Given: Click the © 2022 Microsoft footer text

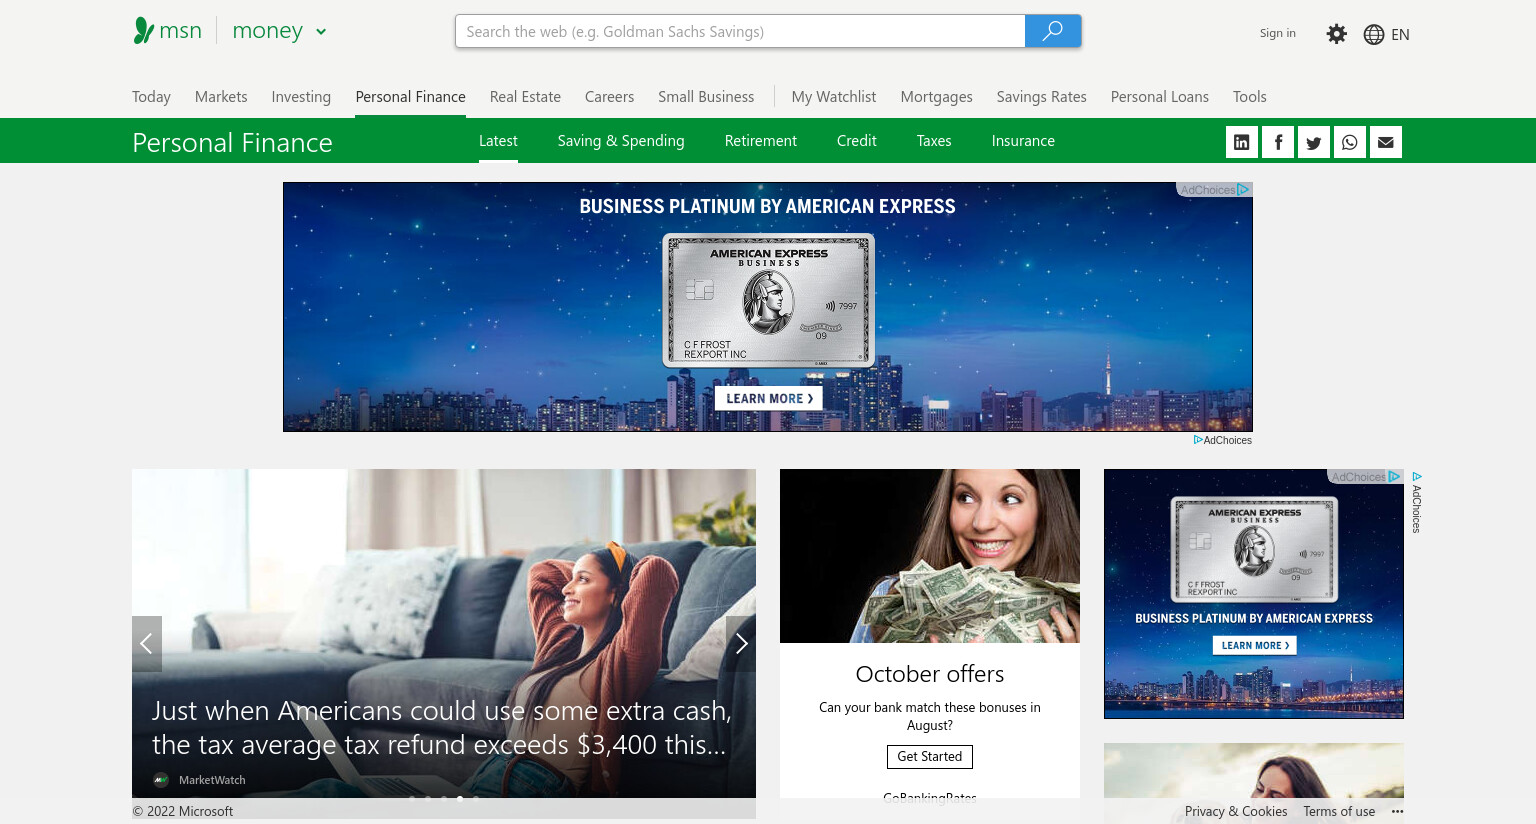Looking at the screenshot, I should tap(183, 811).
